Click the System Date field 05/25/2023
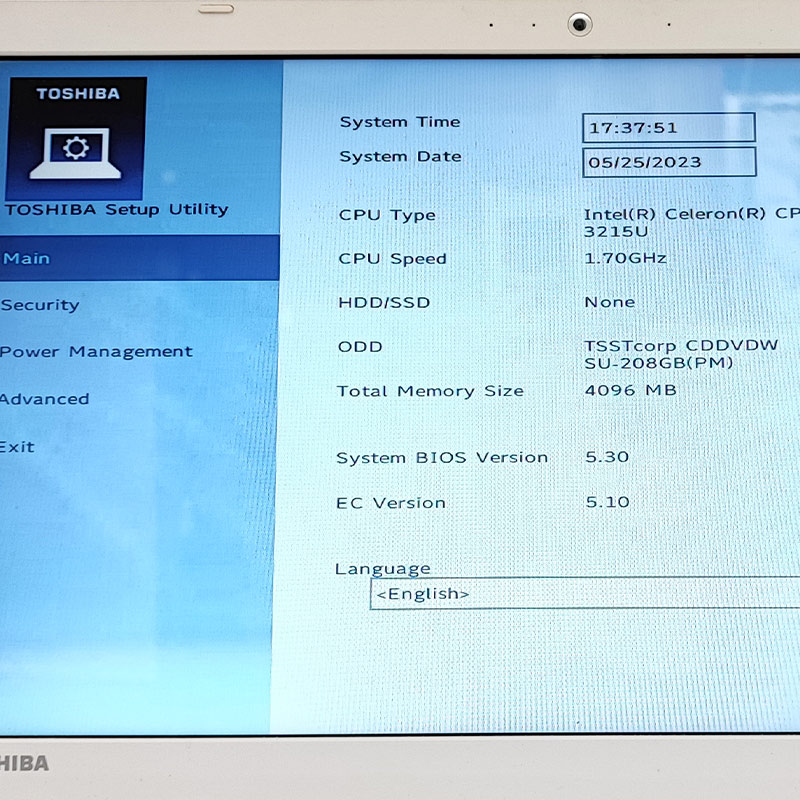 pos(669,162)
